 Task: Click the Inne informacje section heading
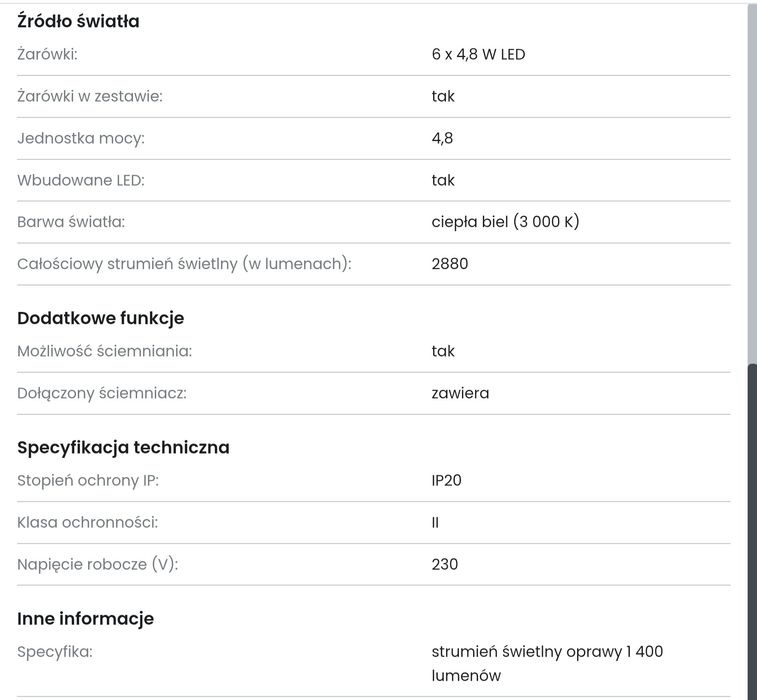click(85, 618)
